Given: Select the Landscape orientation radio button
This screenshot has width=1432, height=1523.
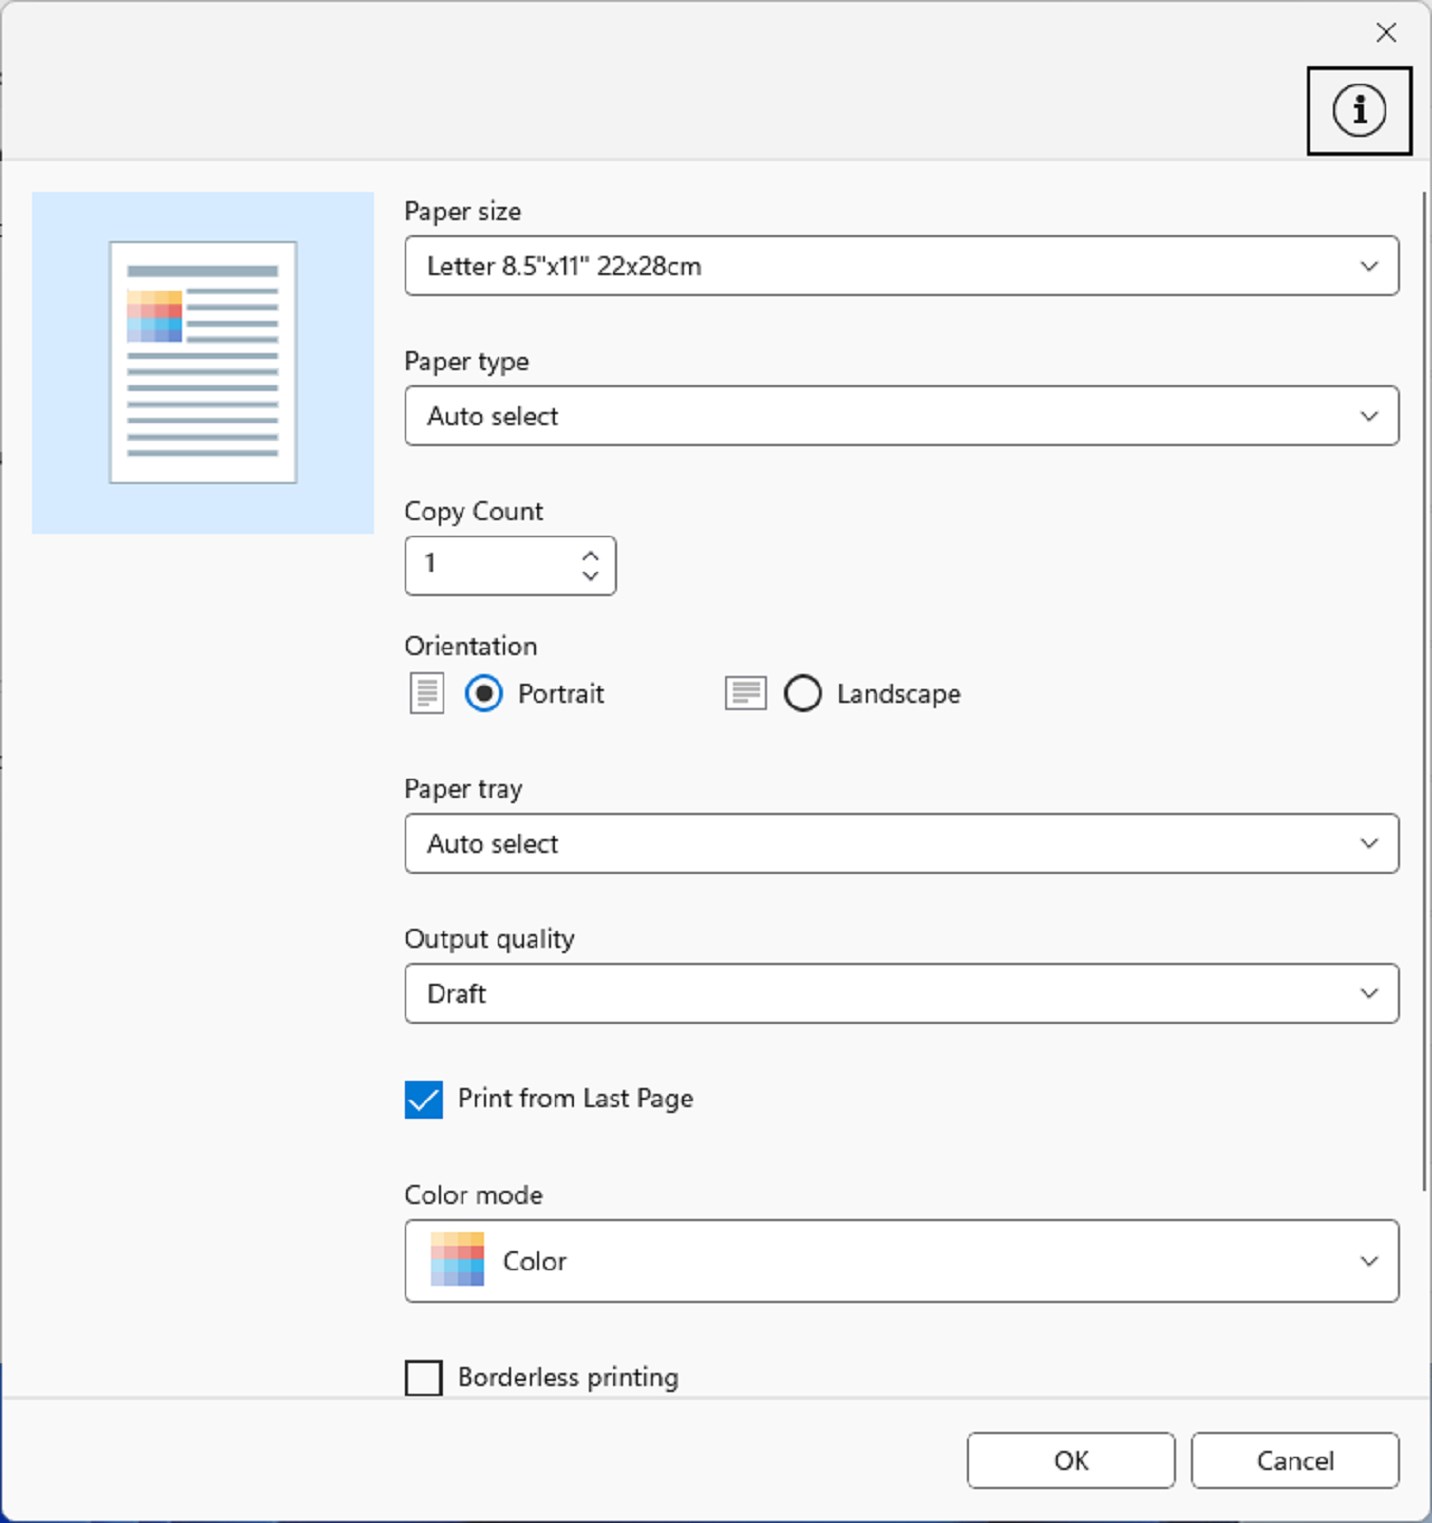Looking at the screenshot, I should click(x=803, y=693).
